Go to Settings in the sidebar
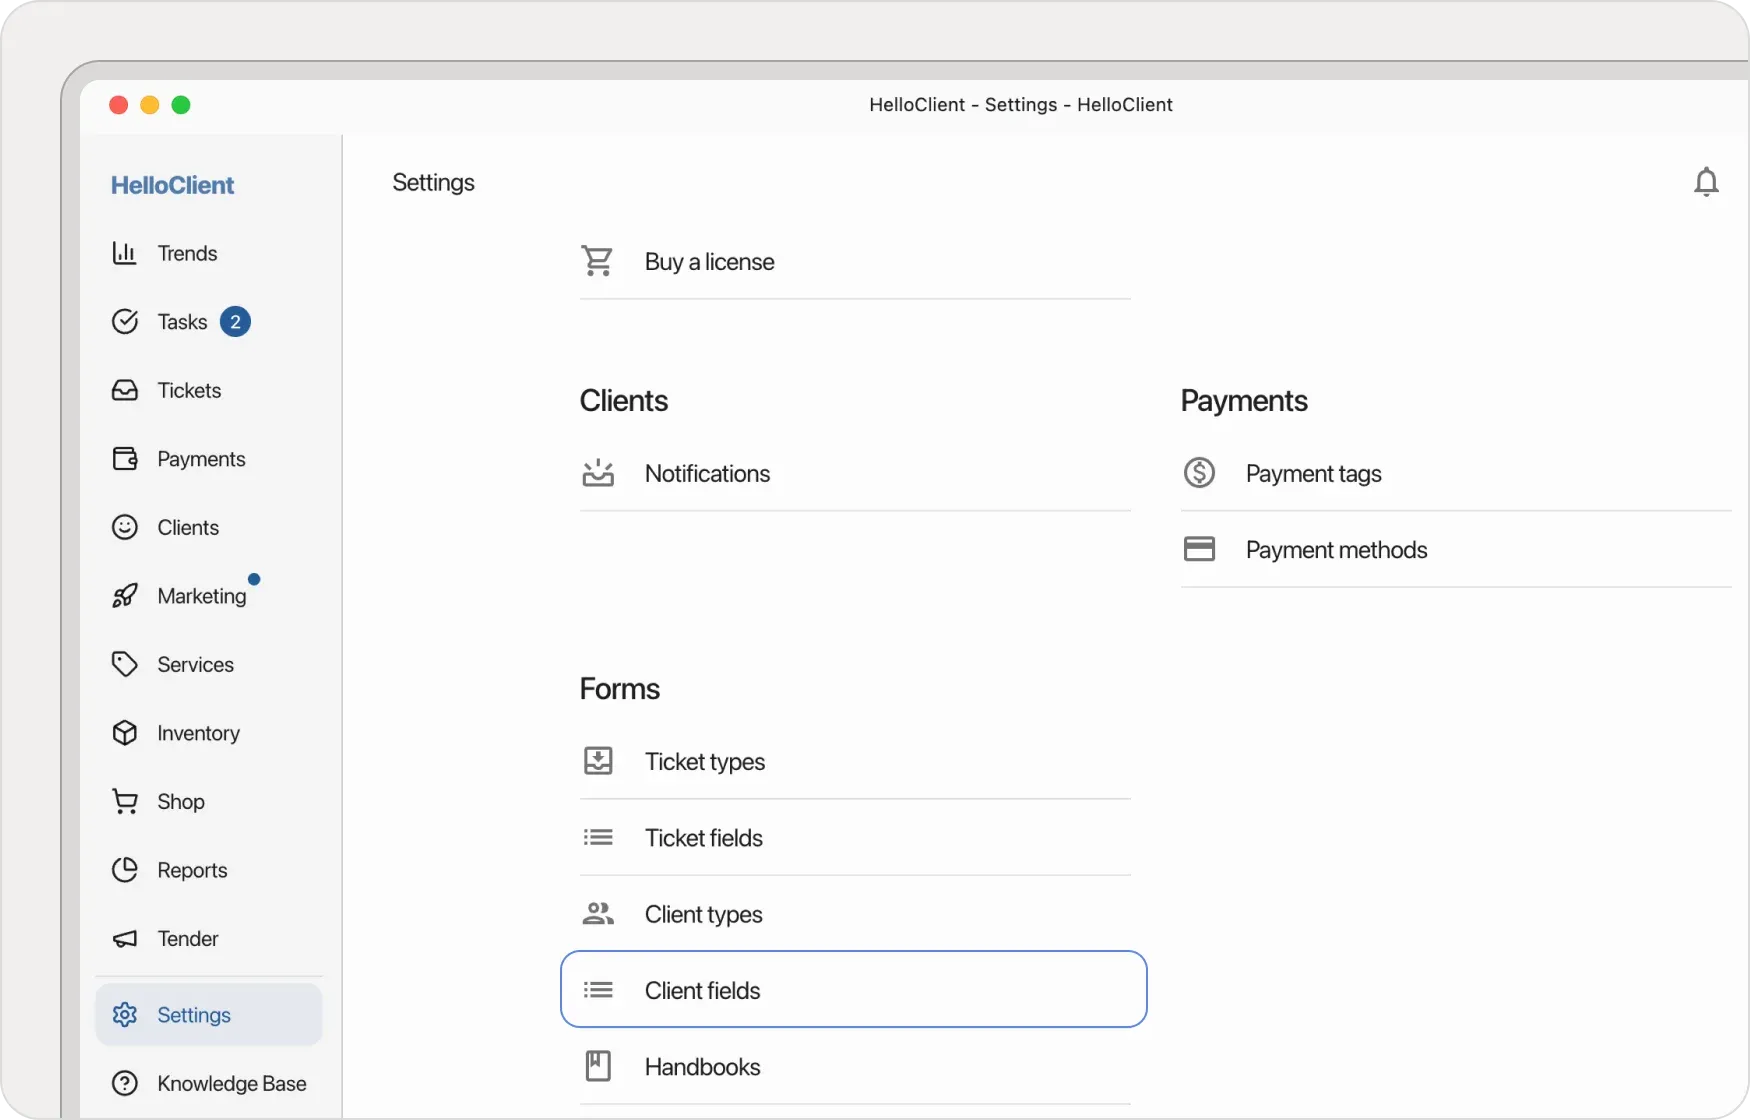This screenshot has width=1750, height=1120. [x=195, y=1014]
